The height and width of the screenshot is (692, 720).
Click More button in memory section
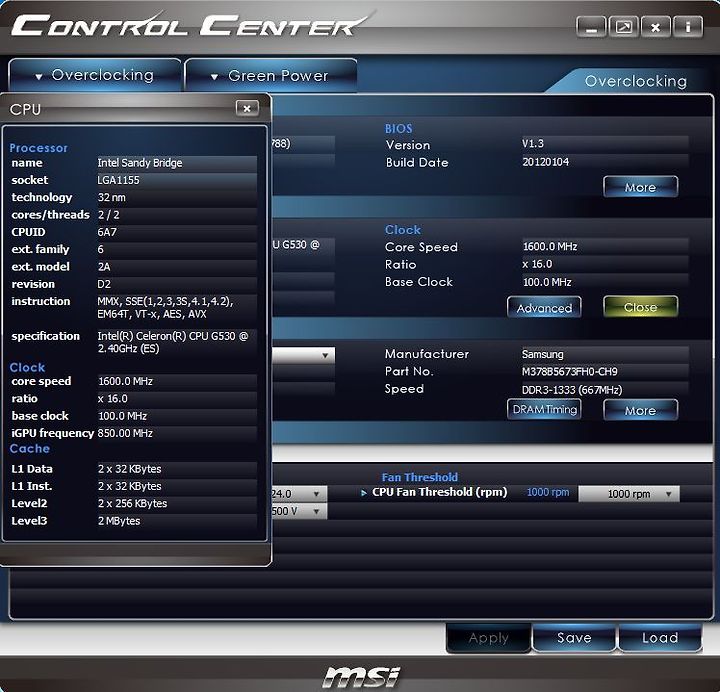[640, 410]
